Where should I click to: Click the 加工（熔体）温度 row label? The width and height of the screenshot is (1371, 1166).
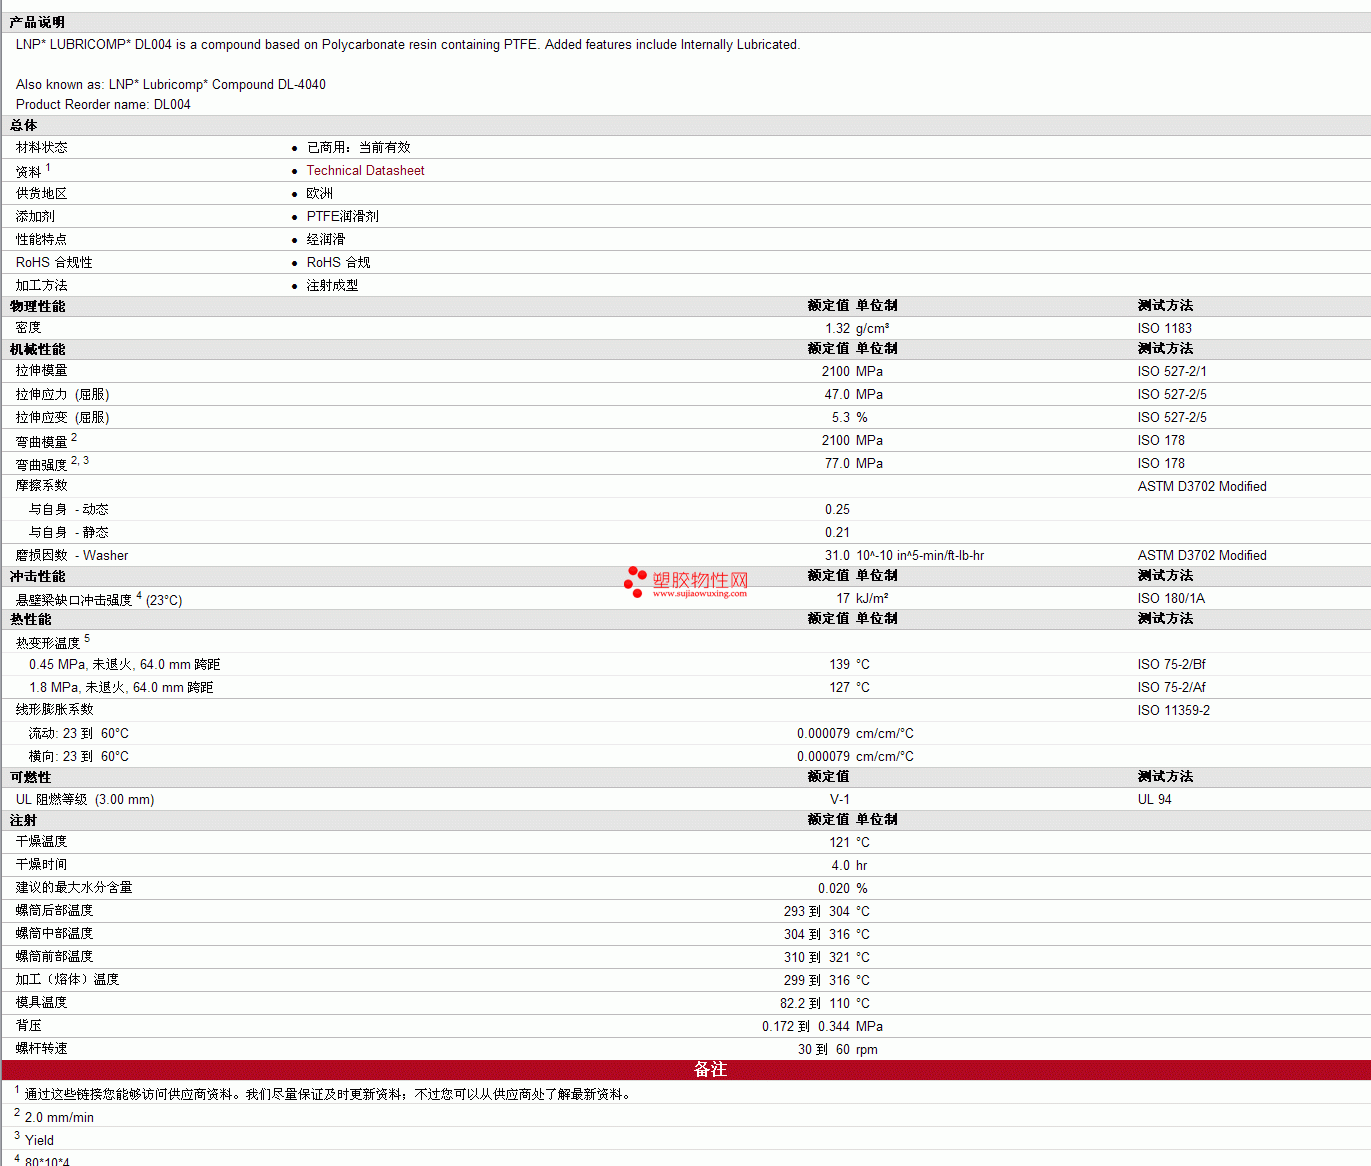click(x=68, y=980)
